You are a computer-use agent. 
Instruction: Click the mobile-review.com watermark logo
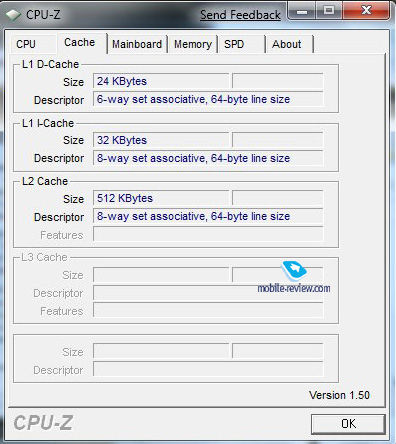(294, 277)
